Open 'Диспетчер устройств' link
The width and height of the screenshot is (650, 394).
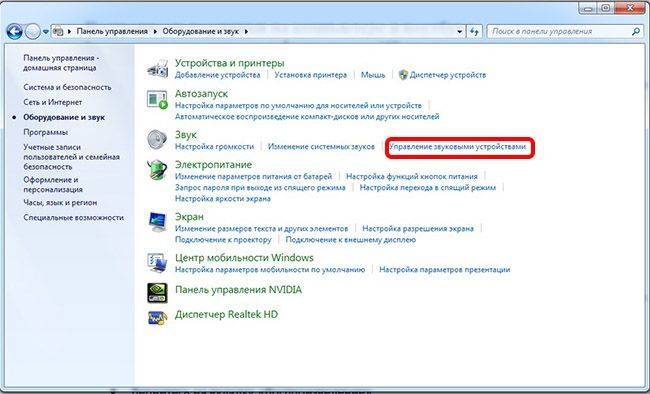(x=448, y=75)
